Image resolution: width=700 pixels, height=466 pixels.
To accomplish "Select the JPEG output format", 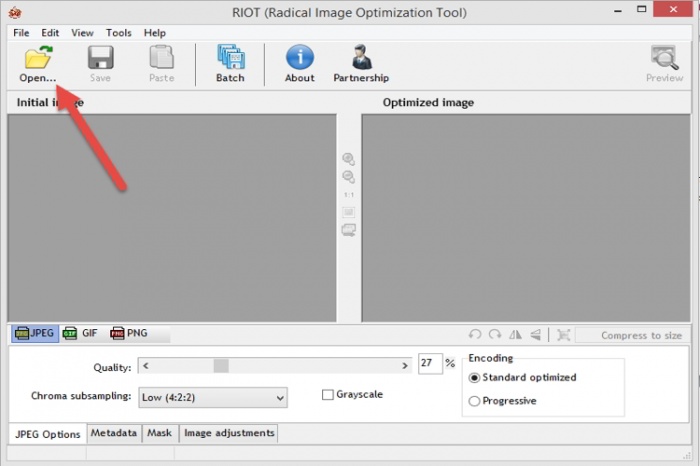I will coord(35,333).
